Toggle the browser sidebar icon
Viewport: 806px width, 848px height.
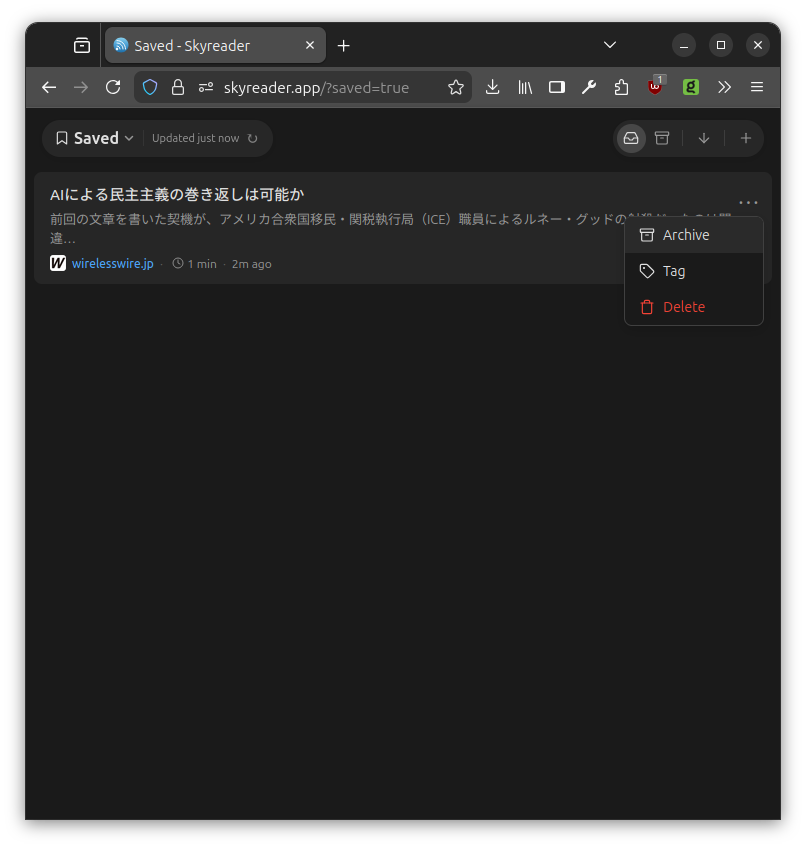point(557,87)
